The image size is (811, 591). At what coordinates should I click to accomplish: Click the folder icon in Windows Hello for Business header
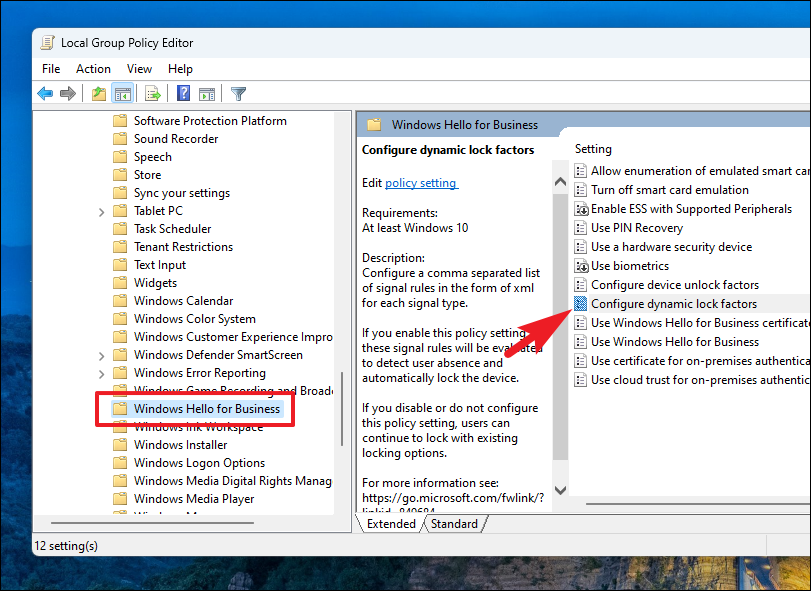point(374,125)
